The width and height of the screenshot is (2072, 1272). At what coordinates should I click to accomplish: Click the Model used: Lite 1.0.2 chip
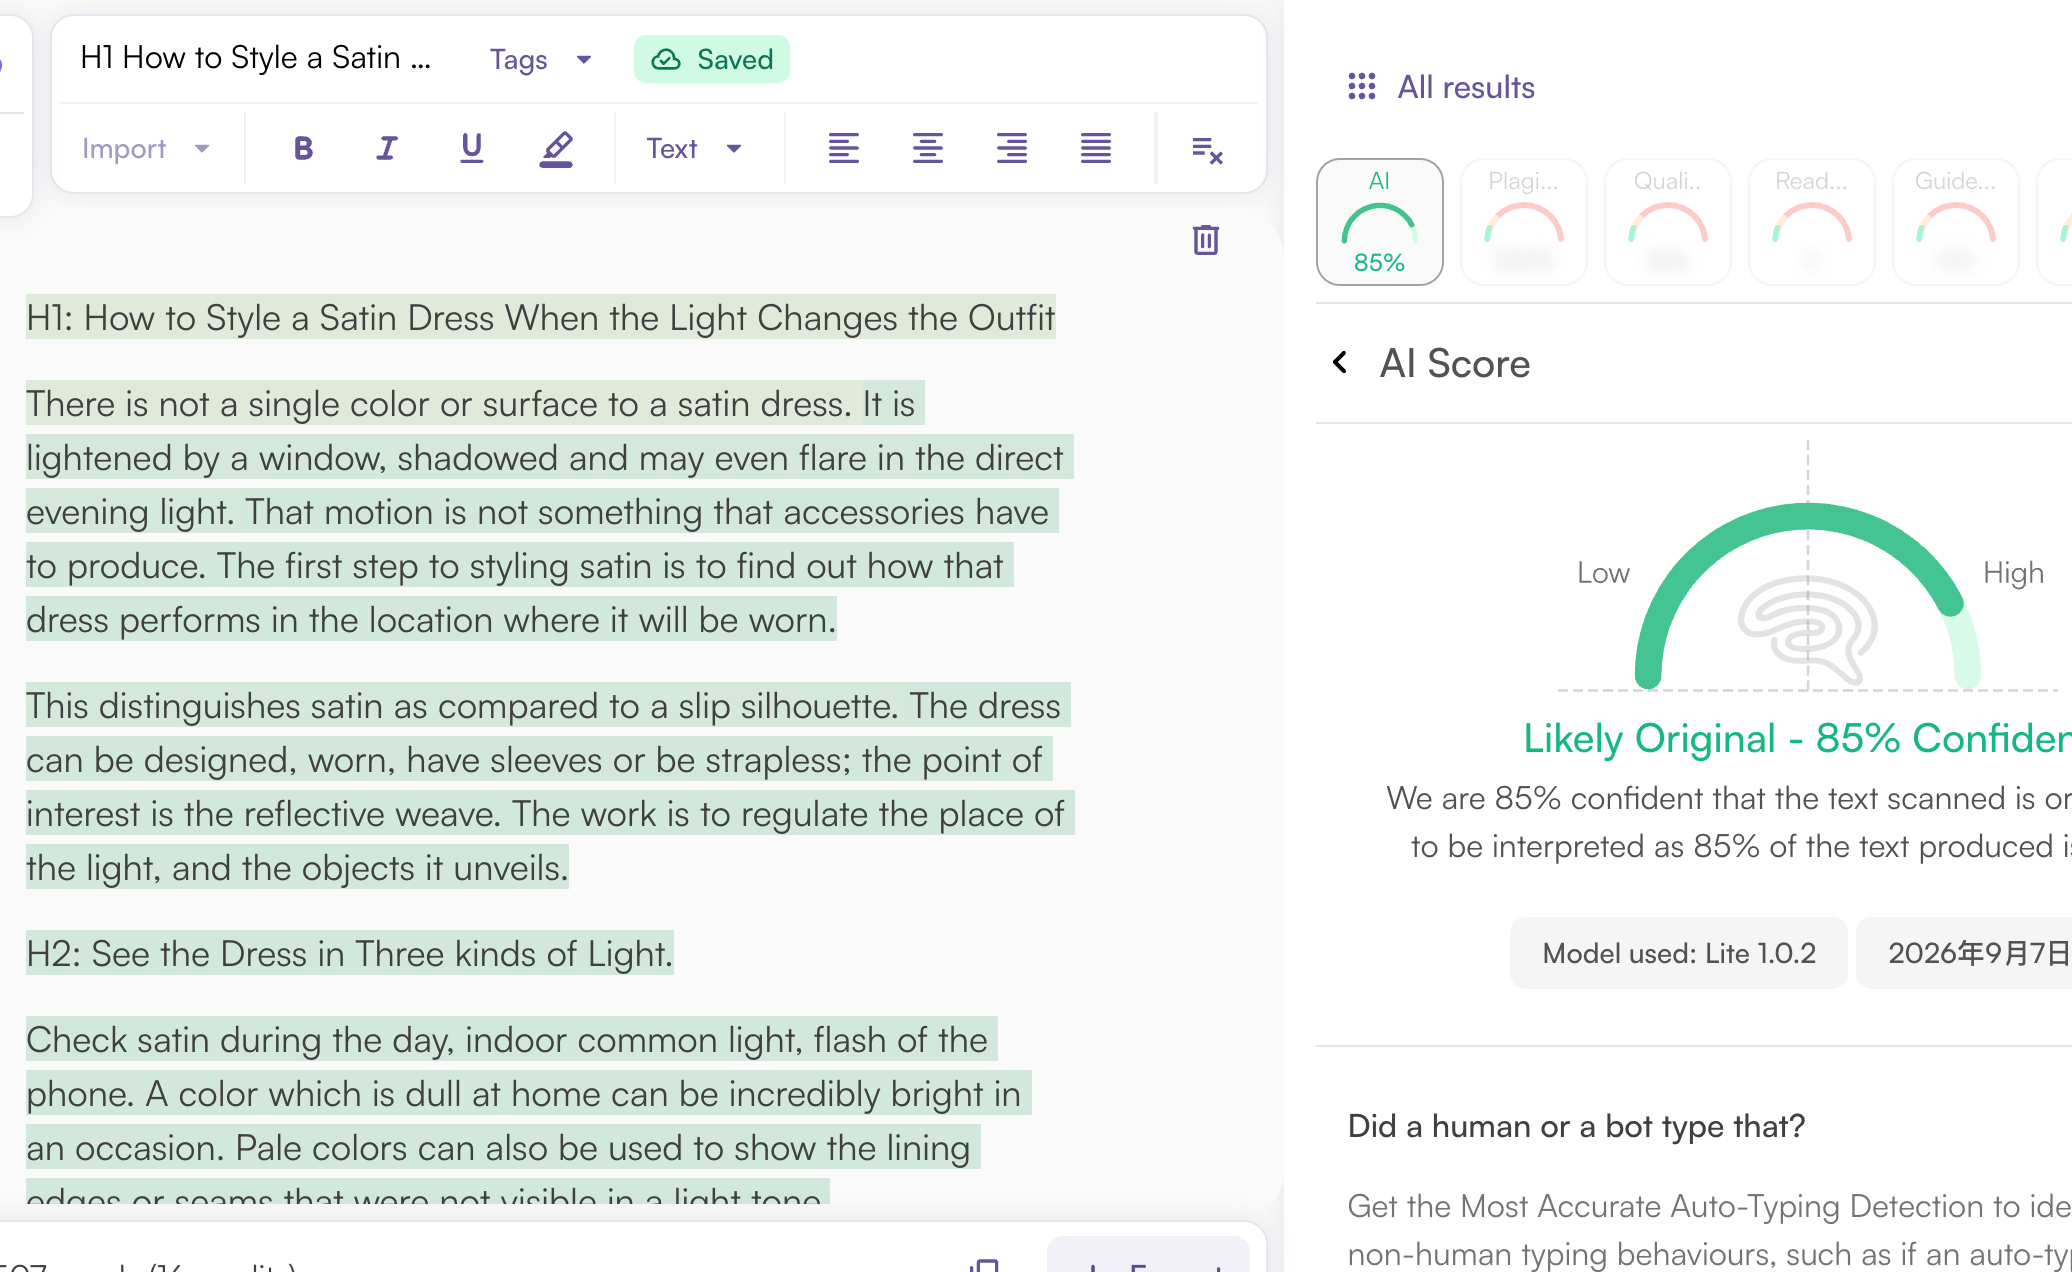1678,953
